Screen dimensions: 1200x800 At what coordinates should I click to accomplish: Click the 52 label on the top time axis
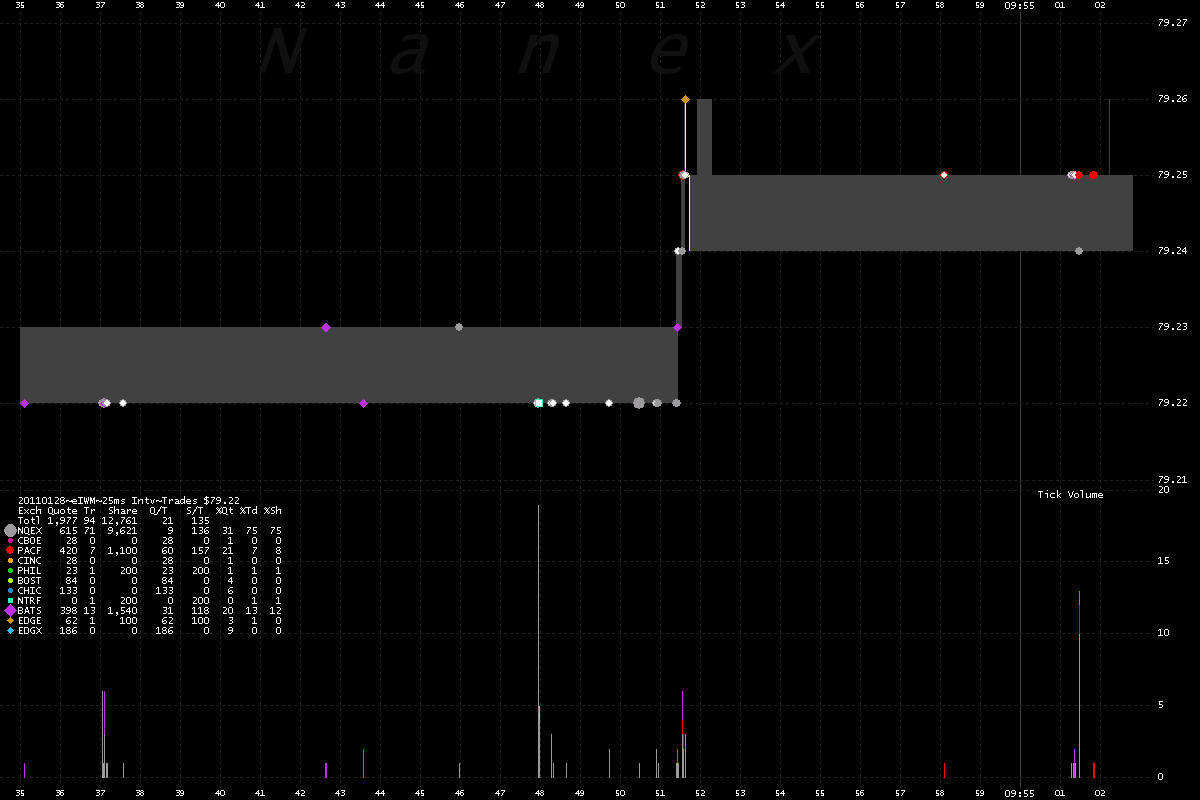[x=700, y=5]
